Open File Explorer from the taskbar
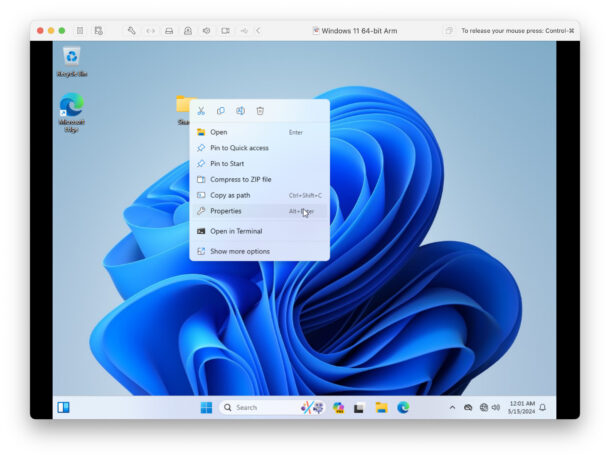 coord(381,407)
